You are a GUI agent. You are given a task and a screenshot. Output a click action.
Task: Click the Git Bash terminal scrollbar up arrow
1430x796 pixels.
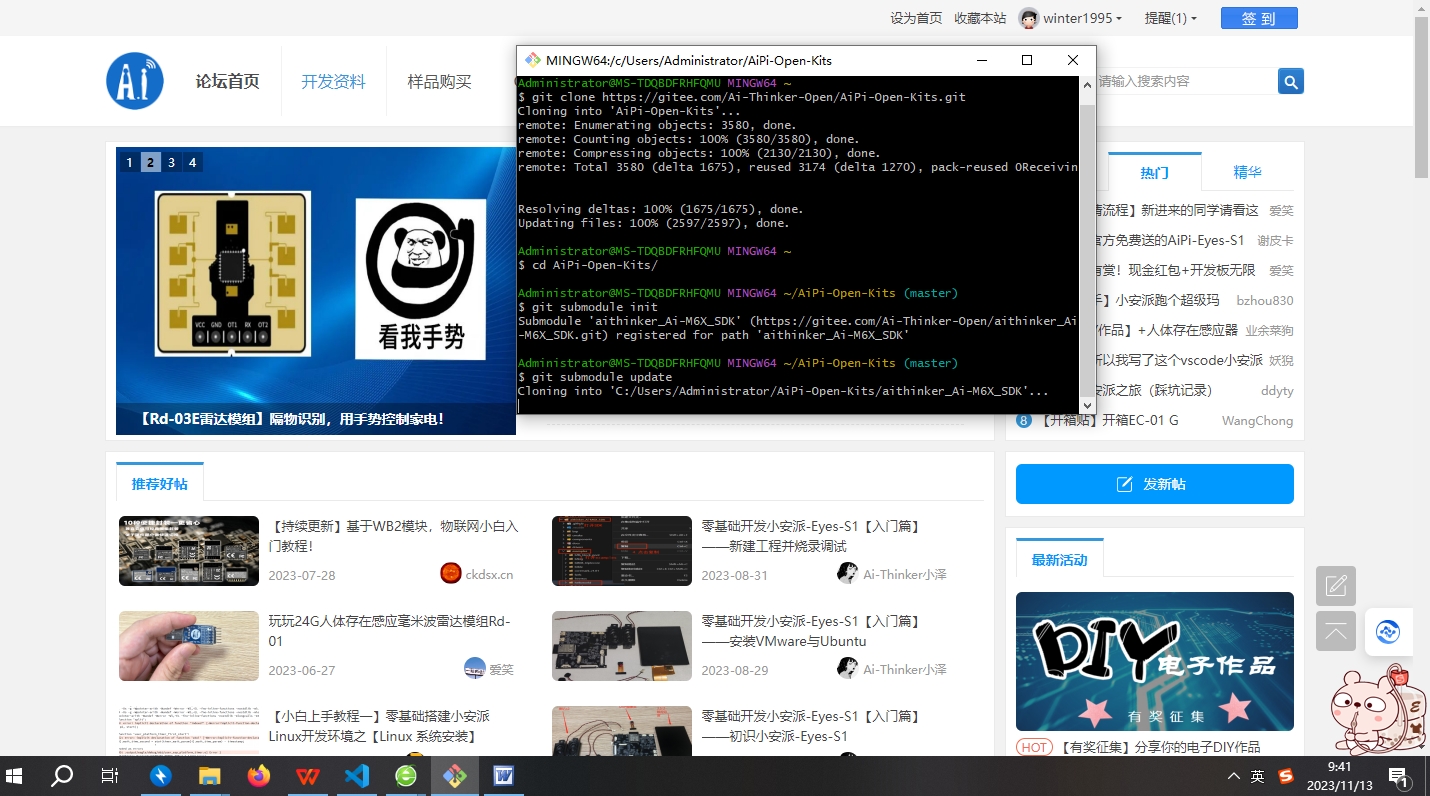pyautogui.click(x=1087, y=84)
